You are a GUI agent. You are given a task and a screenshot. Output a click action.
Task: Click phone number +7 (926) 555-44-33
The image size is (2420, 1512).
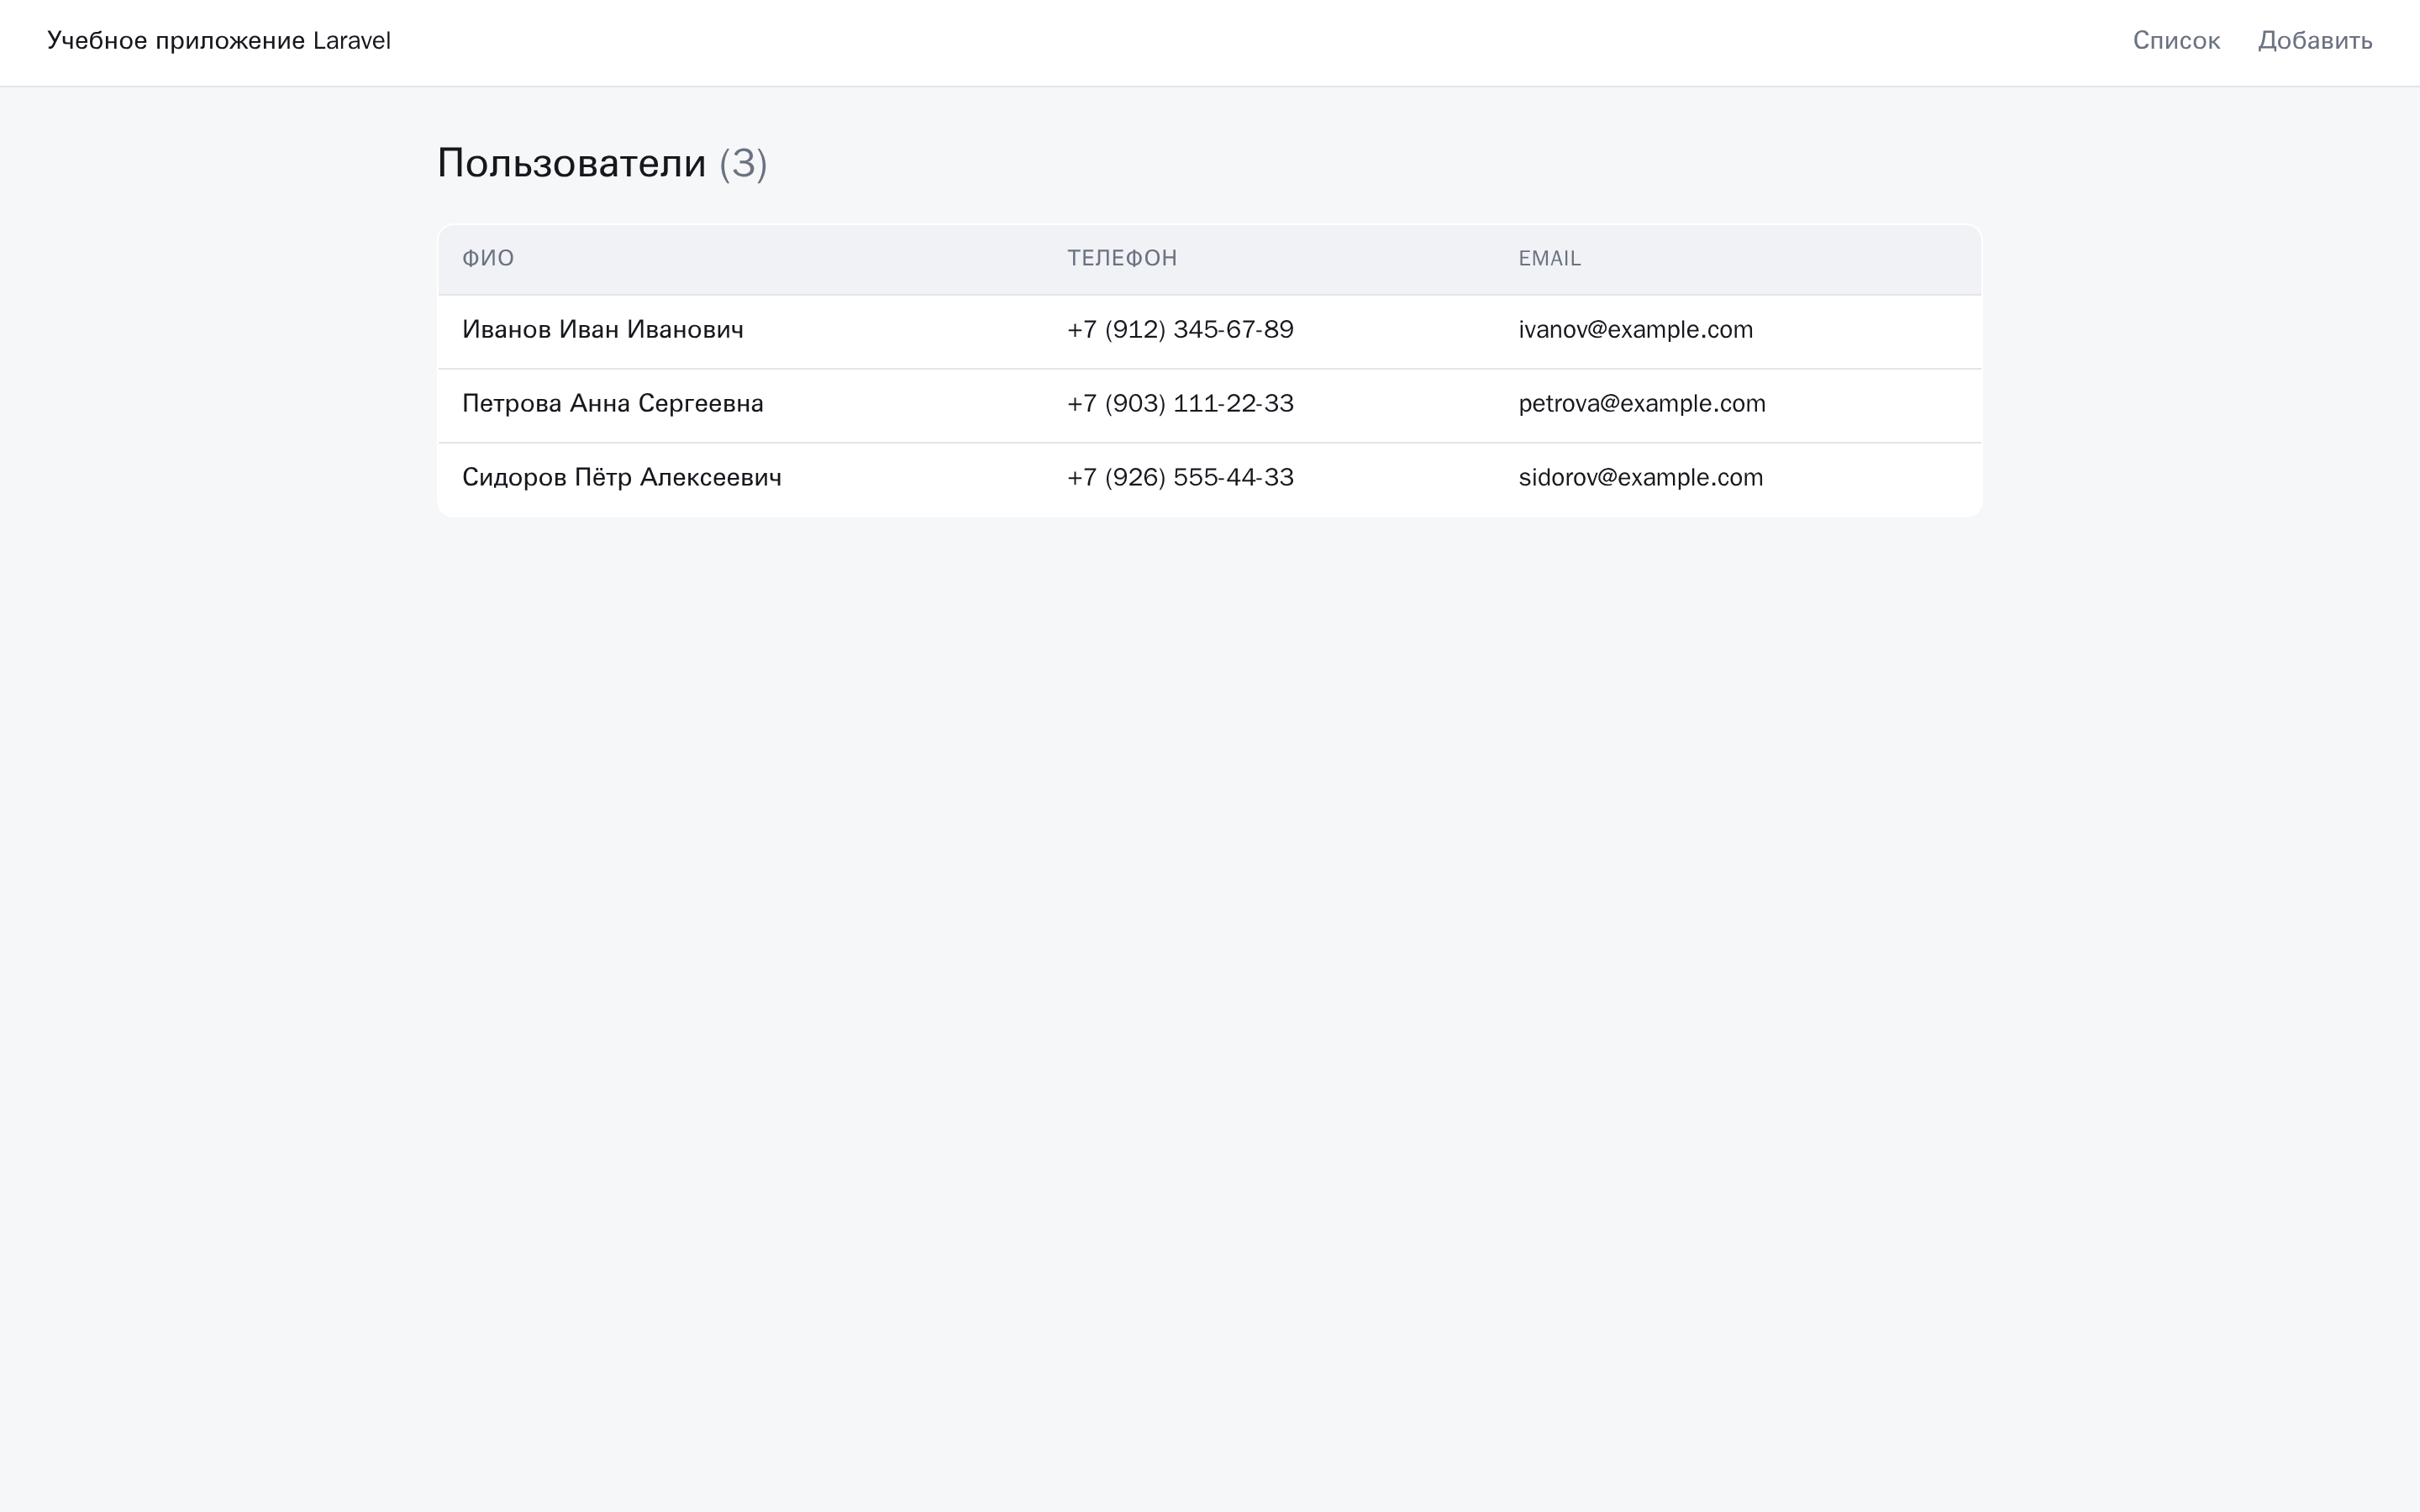pyautogui.click(x=1180, y=478)
